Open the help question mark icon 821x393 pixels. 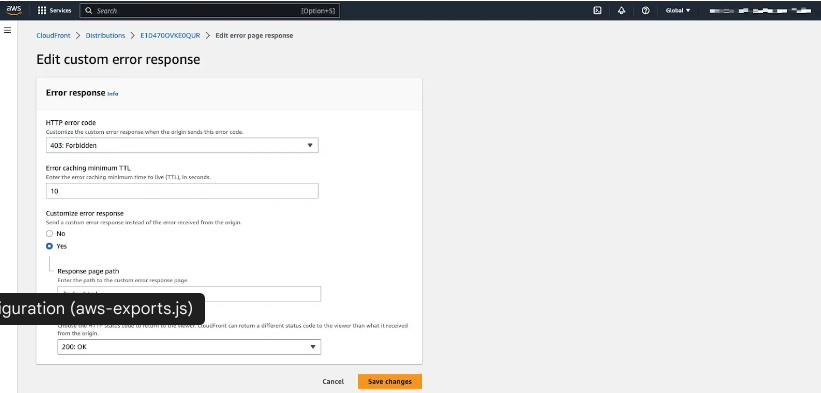click(645, 10)
